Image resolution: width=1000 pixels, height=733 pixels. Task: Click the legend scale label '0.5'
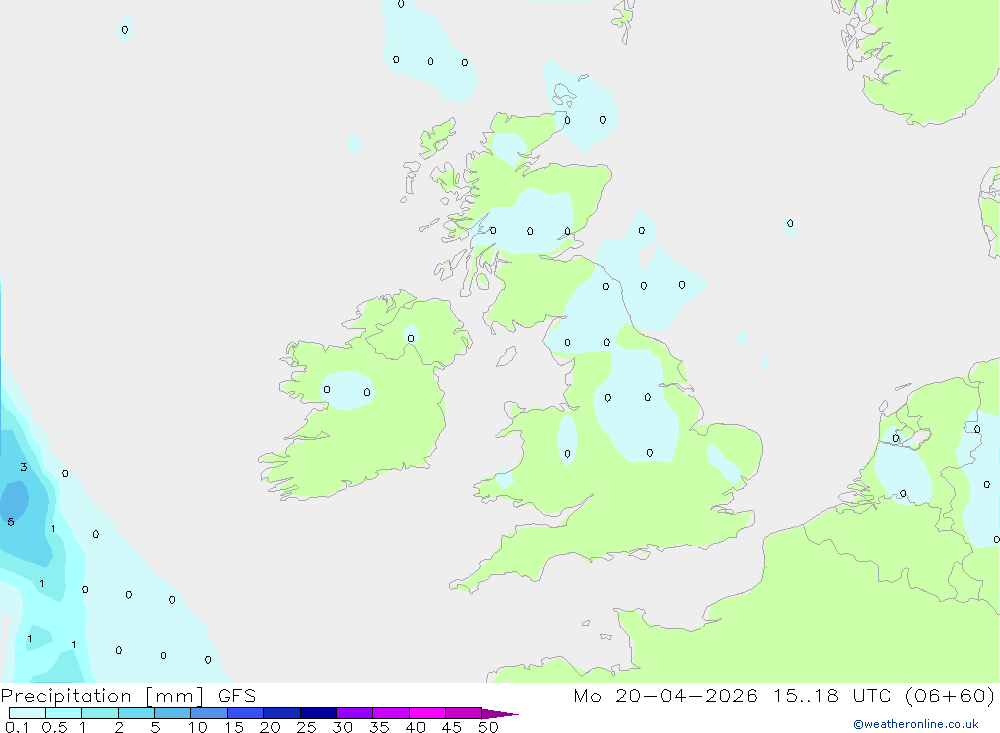coord(54,727)
